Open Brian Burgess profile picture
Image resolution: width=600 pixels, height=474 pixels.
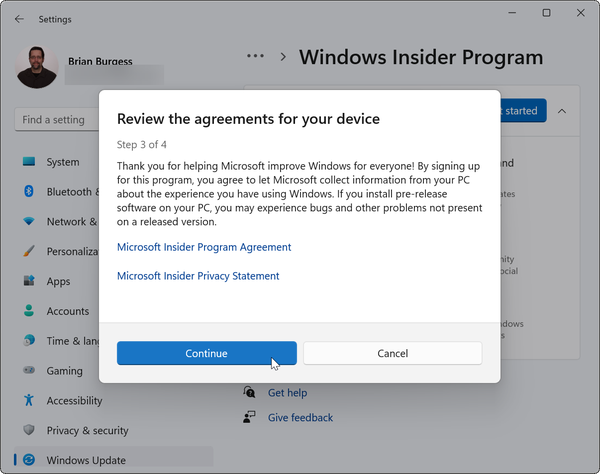pos(37,67)
